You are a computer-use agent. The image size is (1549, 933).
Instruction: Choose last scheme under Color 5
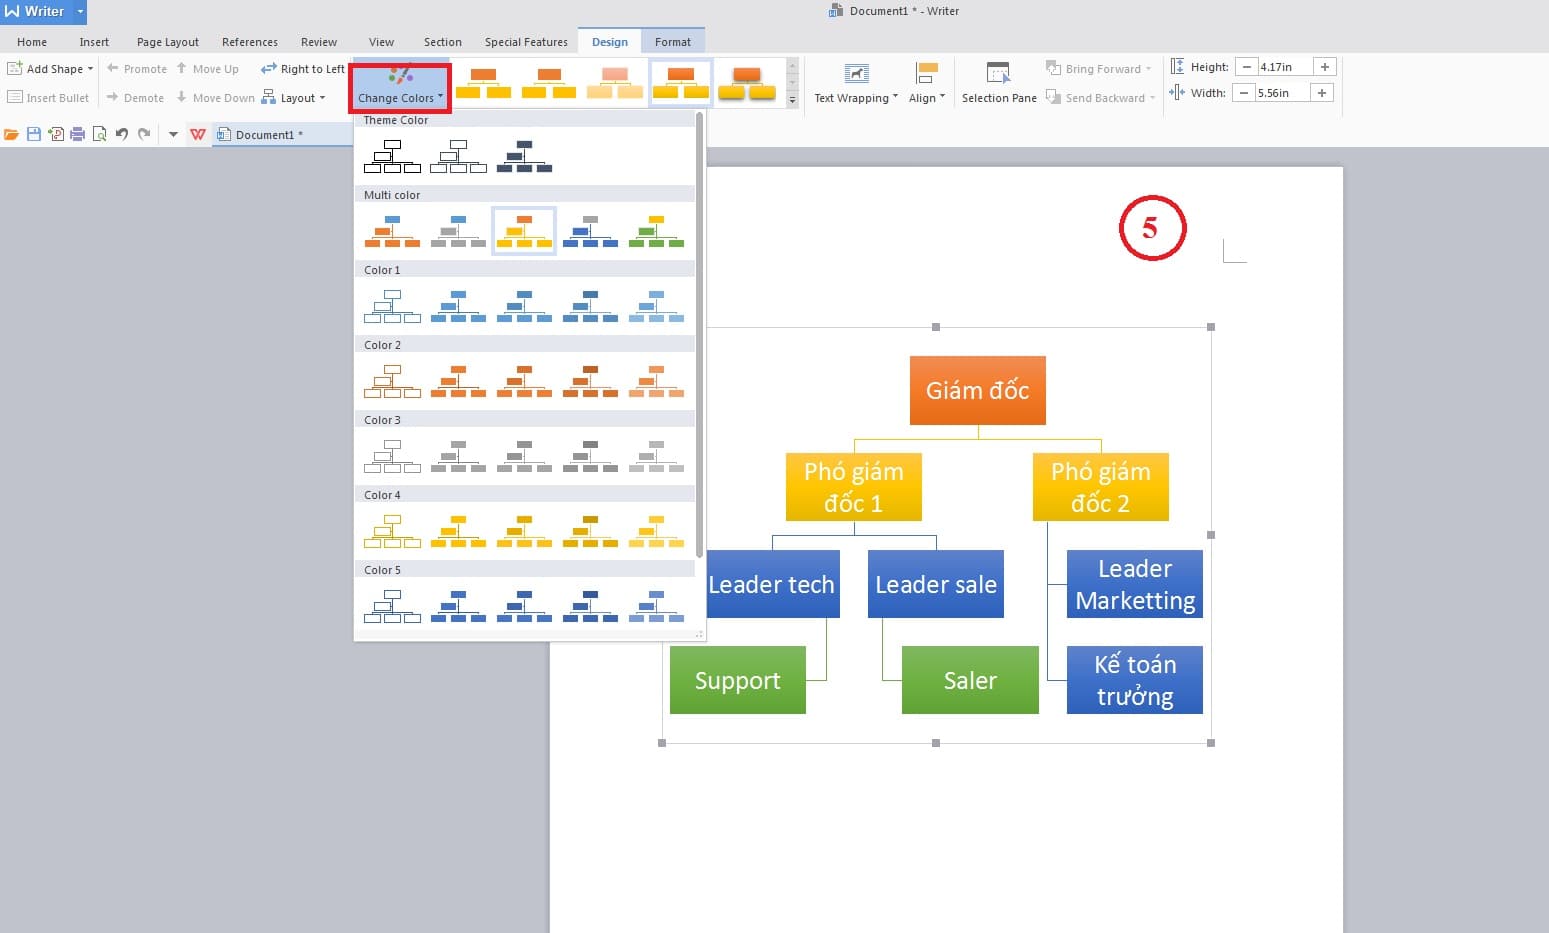point(656,606)
